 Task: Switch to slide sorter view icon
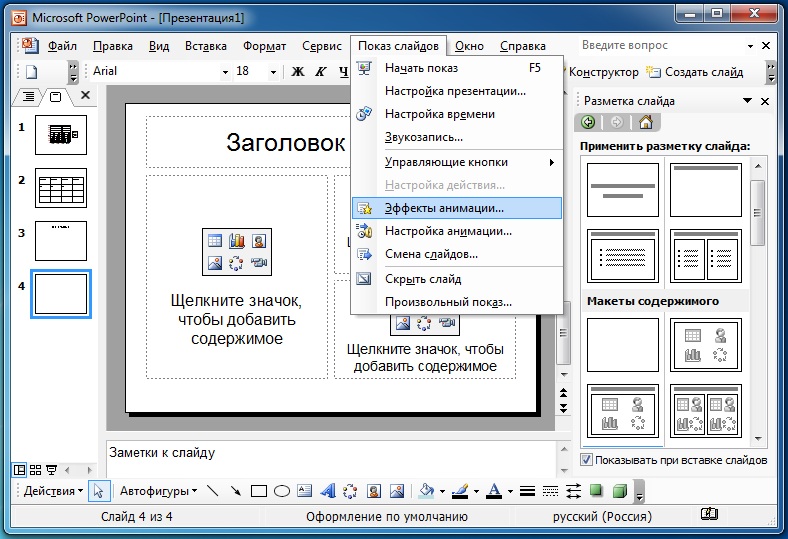pos(36,469)
